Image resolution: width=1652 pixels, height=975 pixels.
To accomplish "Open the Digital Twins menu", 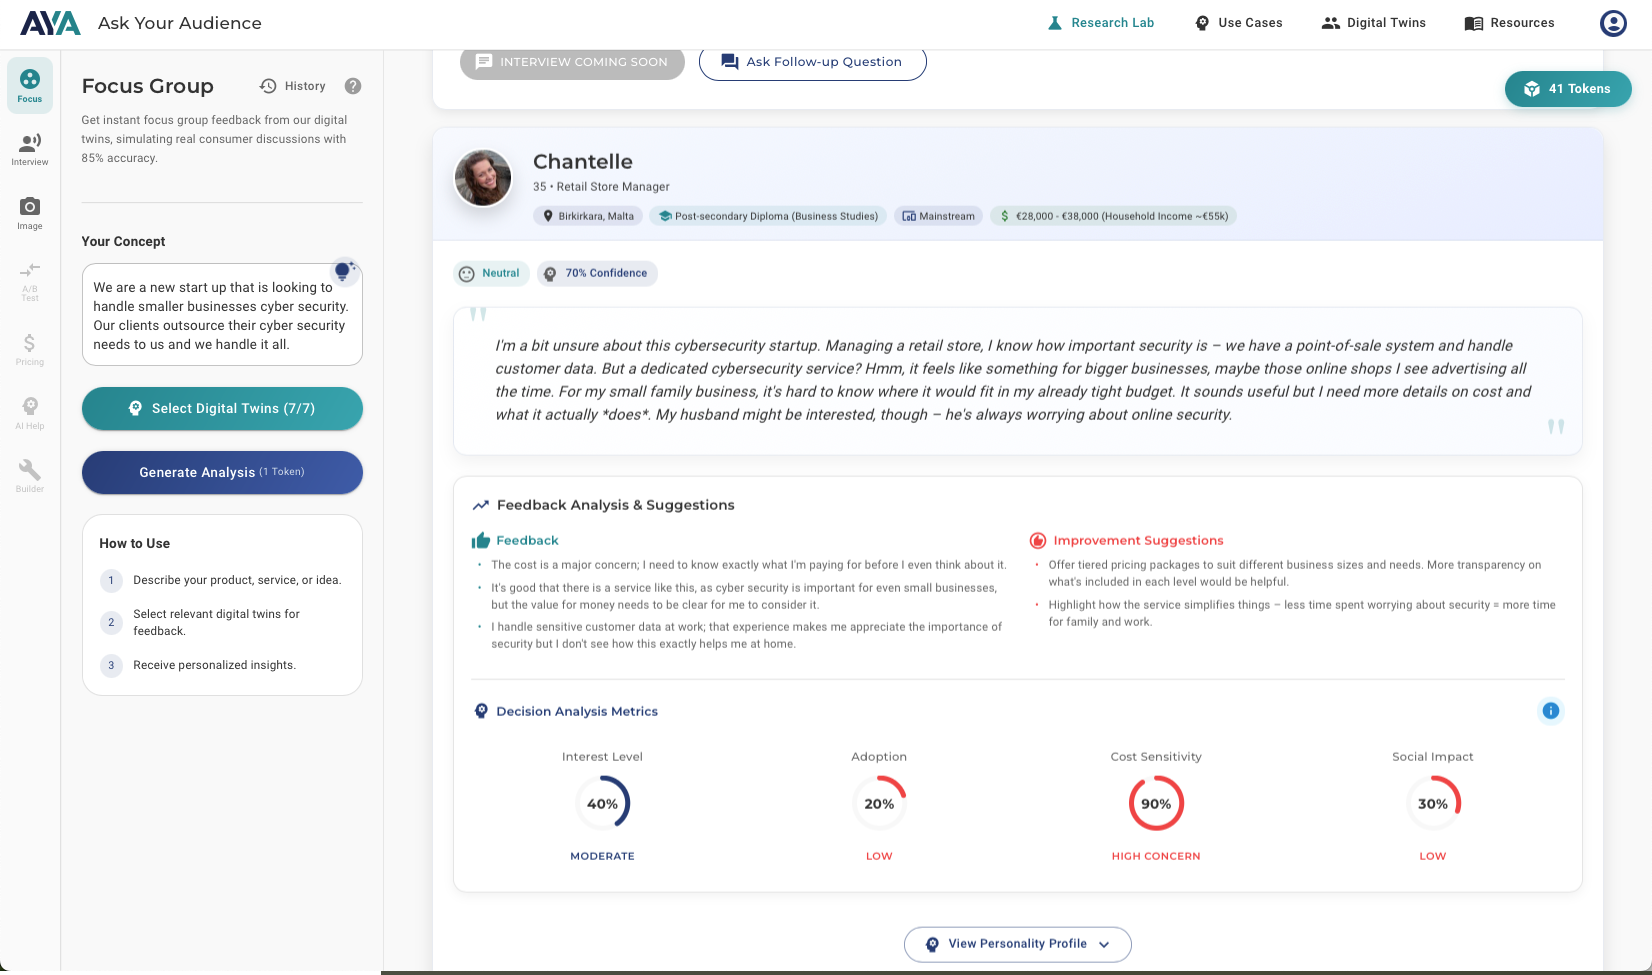I will (1374, 23).
